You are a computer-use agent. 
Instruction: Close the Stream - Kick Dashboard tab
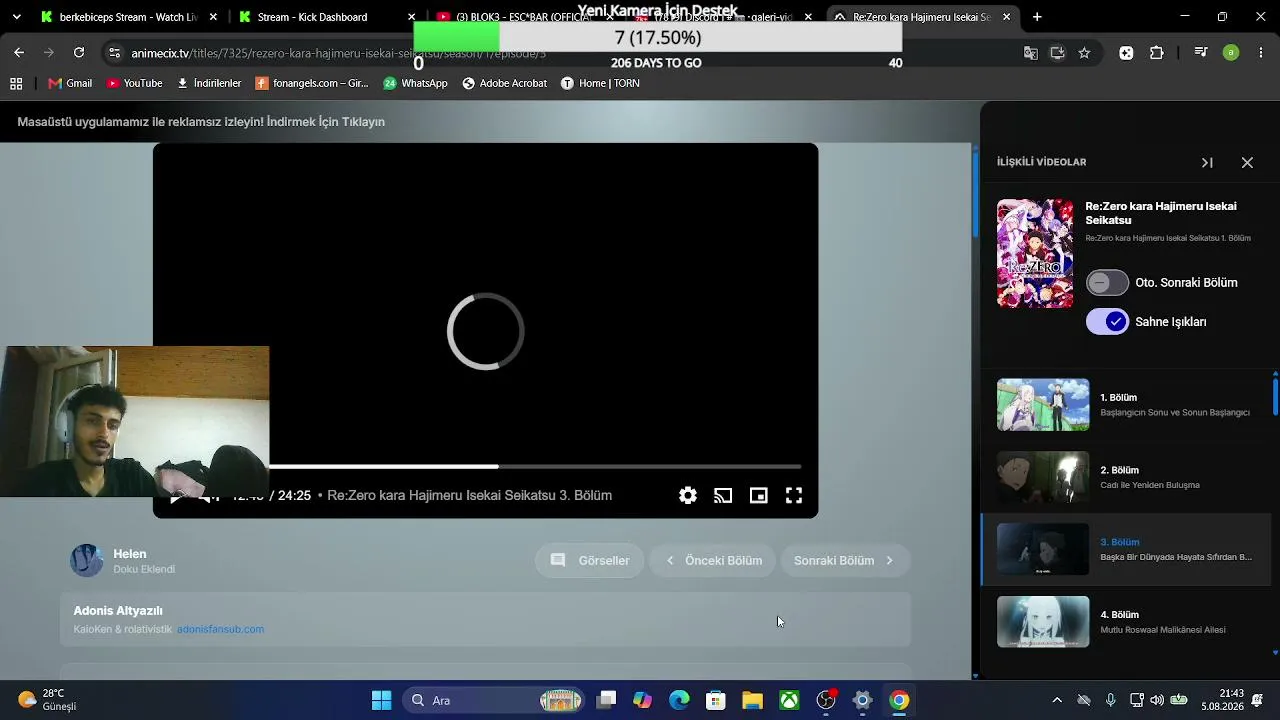(x=412, y=17)
